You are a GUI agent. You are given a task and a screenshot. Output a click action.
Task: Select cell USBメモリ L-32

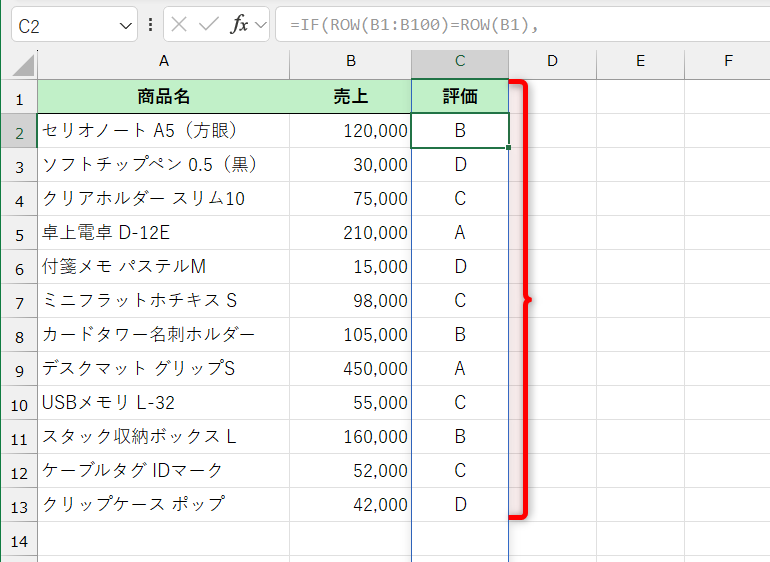tap(164, 402)
